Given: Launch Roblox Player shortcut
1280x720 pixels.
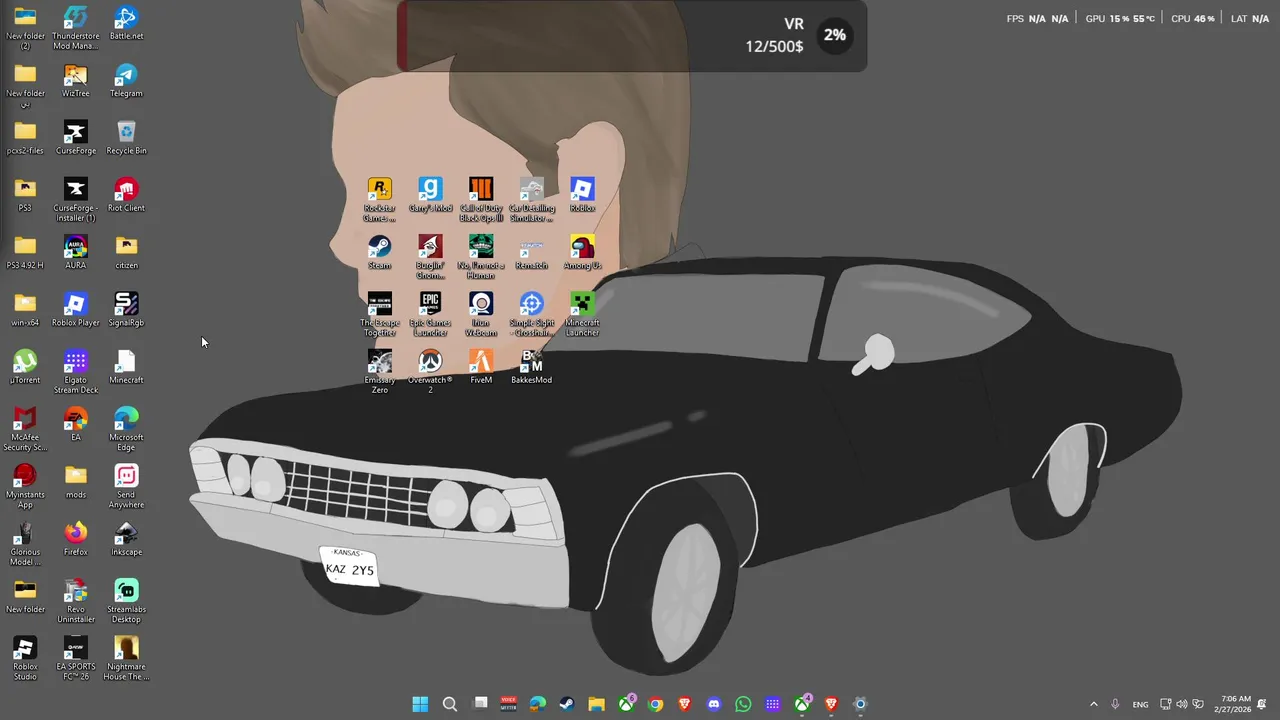Looking at the screenshot, I should pyautogui.click(x=75, y=310).
